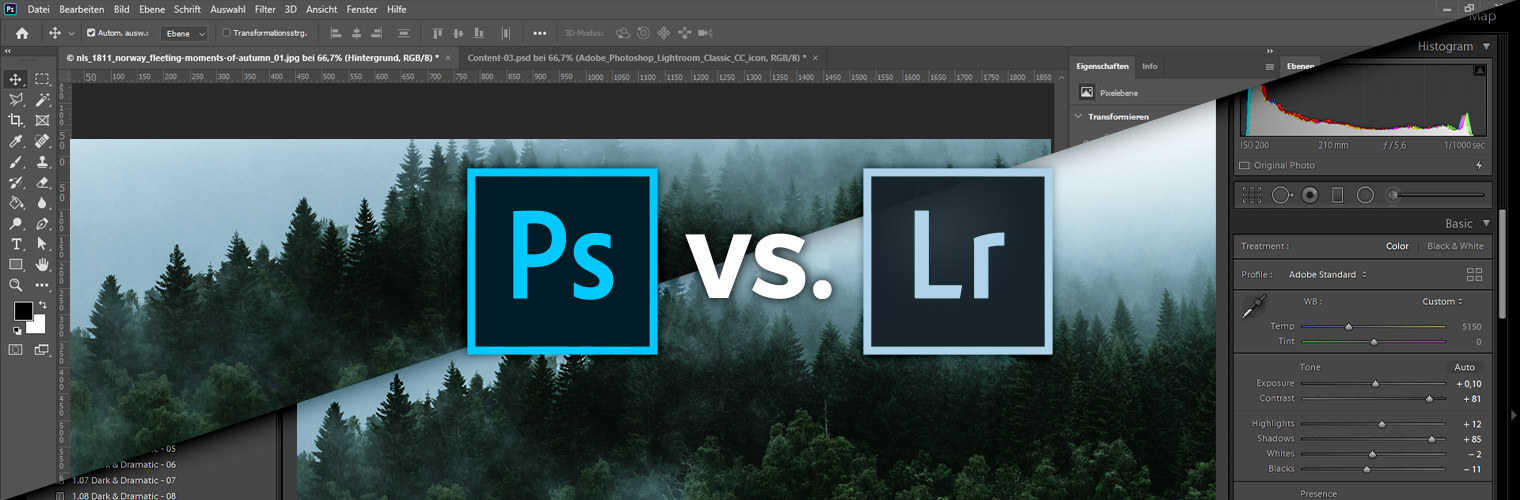Select the Eyedropper tool
Viewport: 1520px width, 500px height.
click(x=16, y=141)
